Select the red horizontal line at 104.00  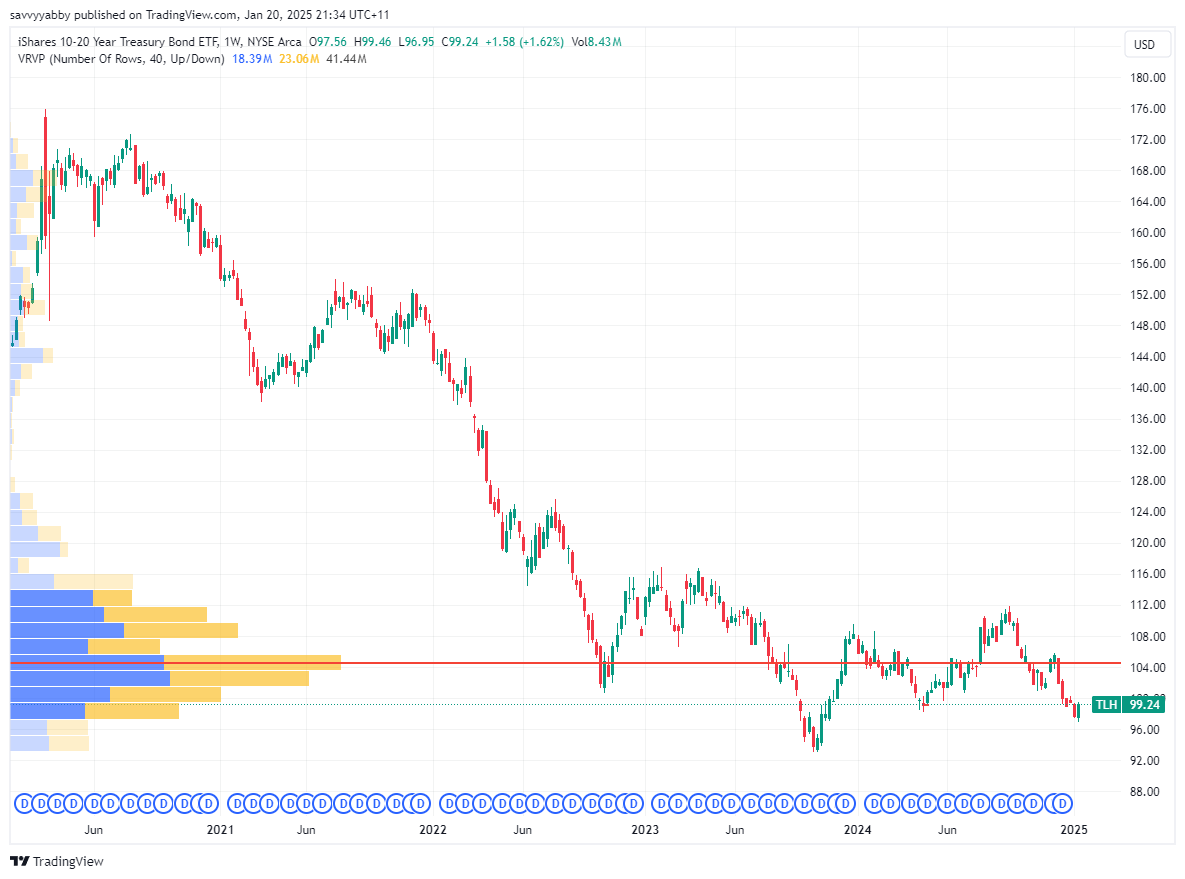coord(565,663)
